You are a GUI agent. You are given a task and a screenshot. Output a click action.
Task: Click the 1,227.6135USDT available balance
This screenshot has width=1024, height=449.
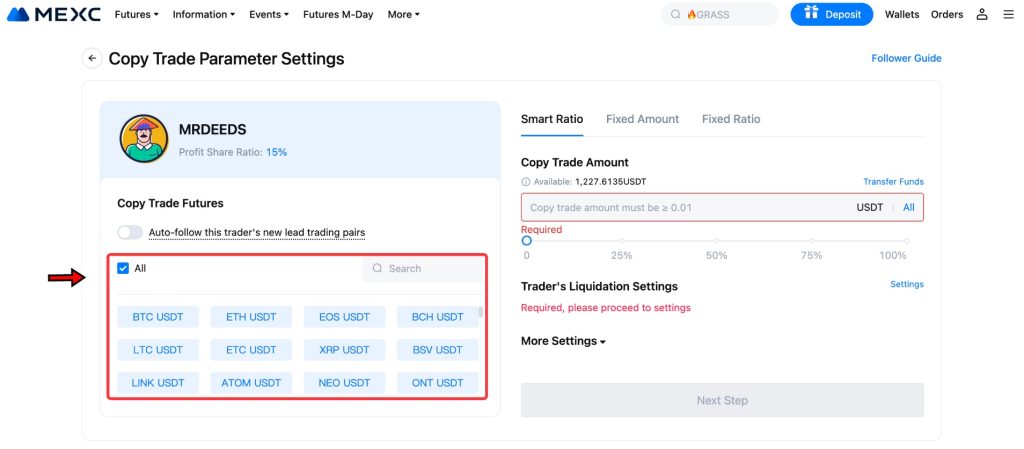point(611,182)
